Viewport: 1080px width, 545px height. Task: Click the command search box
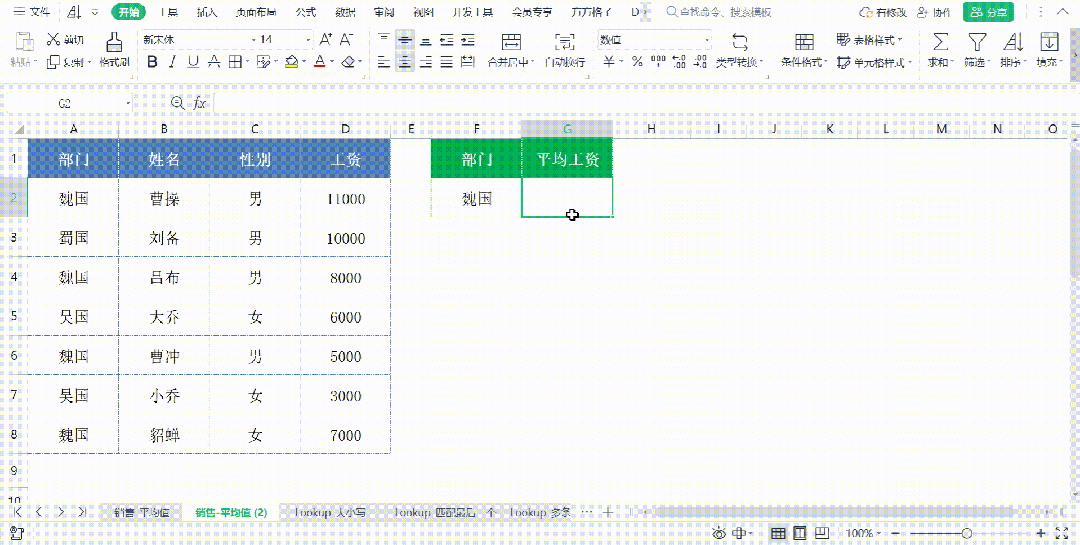coord(718,12)
